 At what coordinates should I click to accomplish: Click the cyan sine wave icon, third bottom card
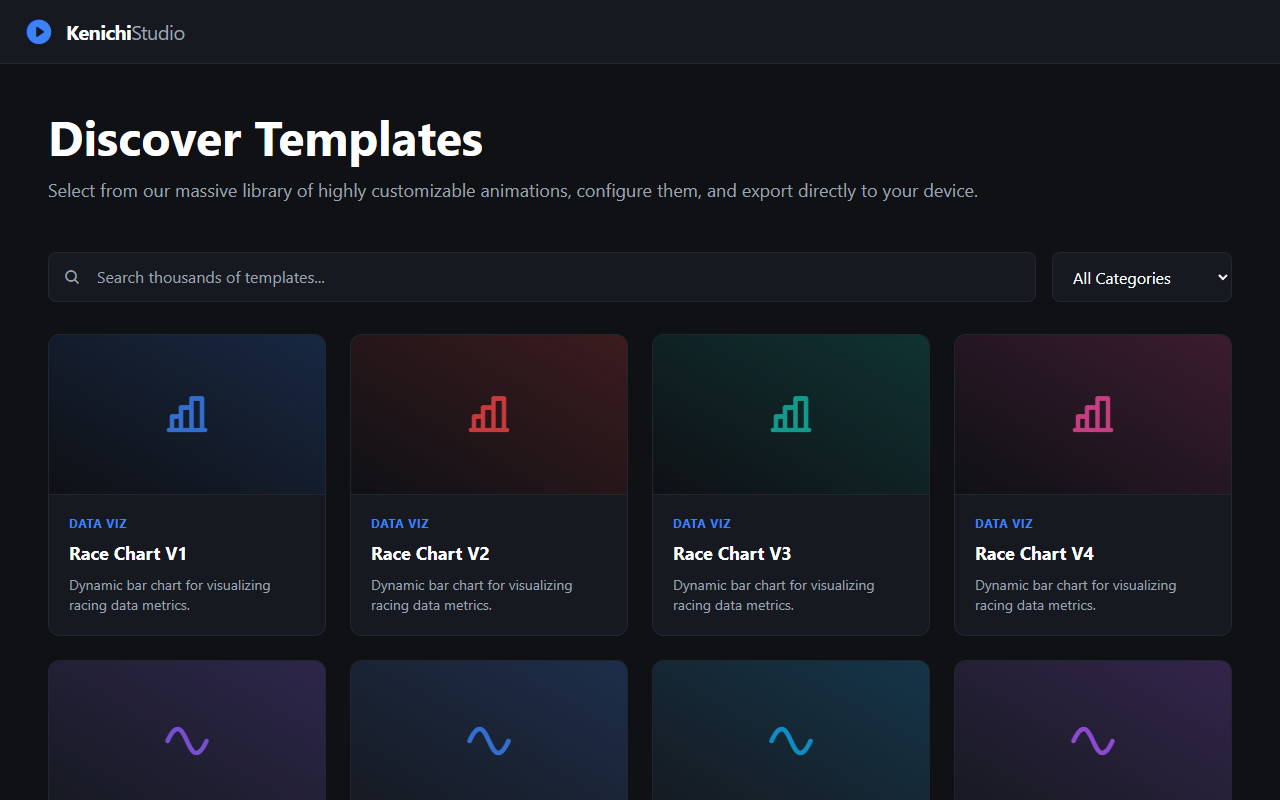[790, 742]
